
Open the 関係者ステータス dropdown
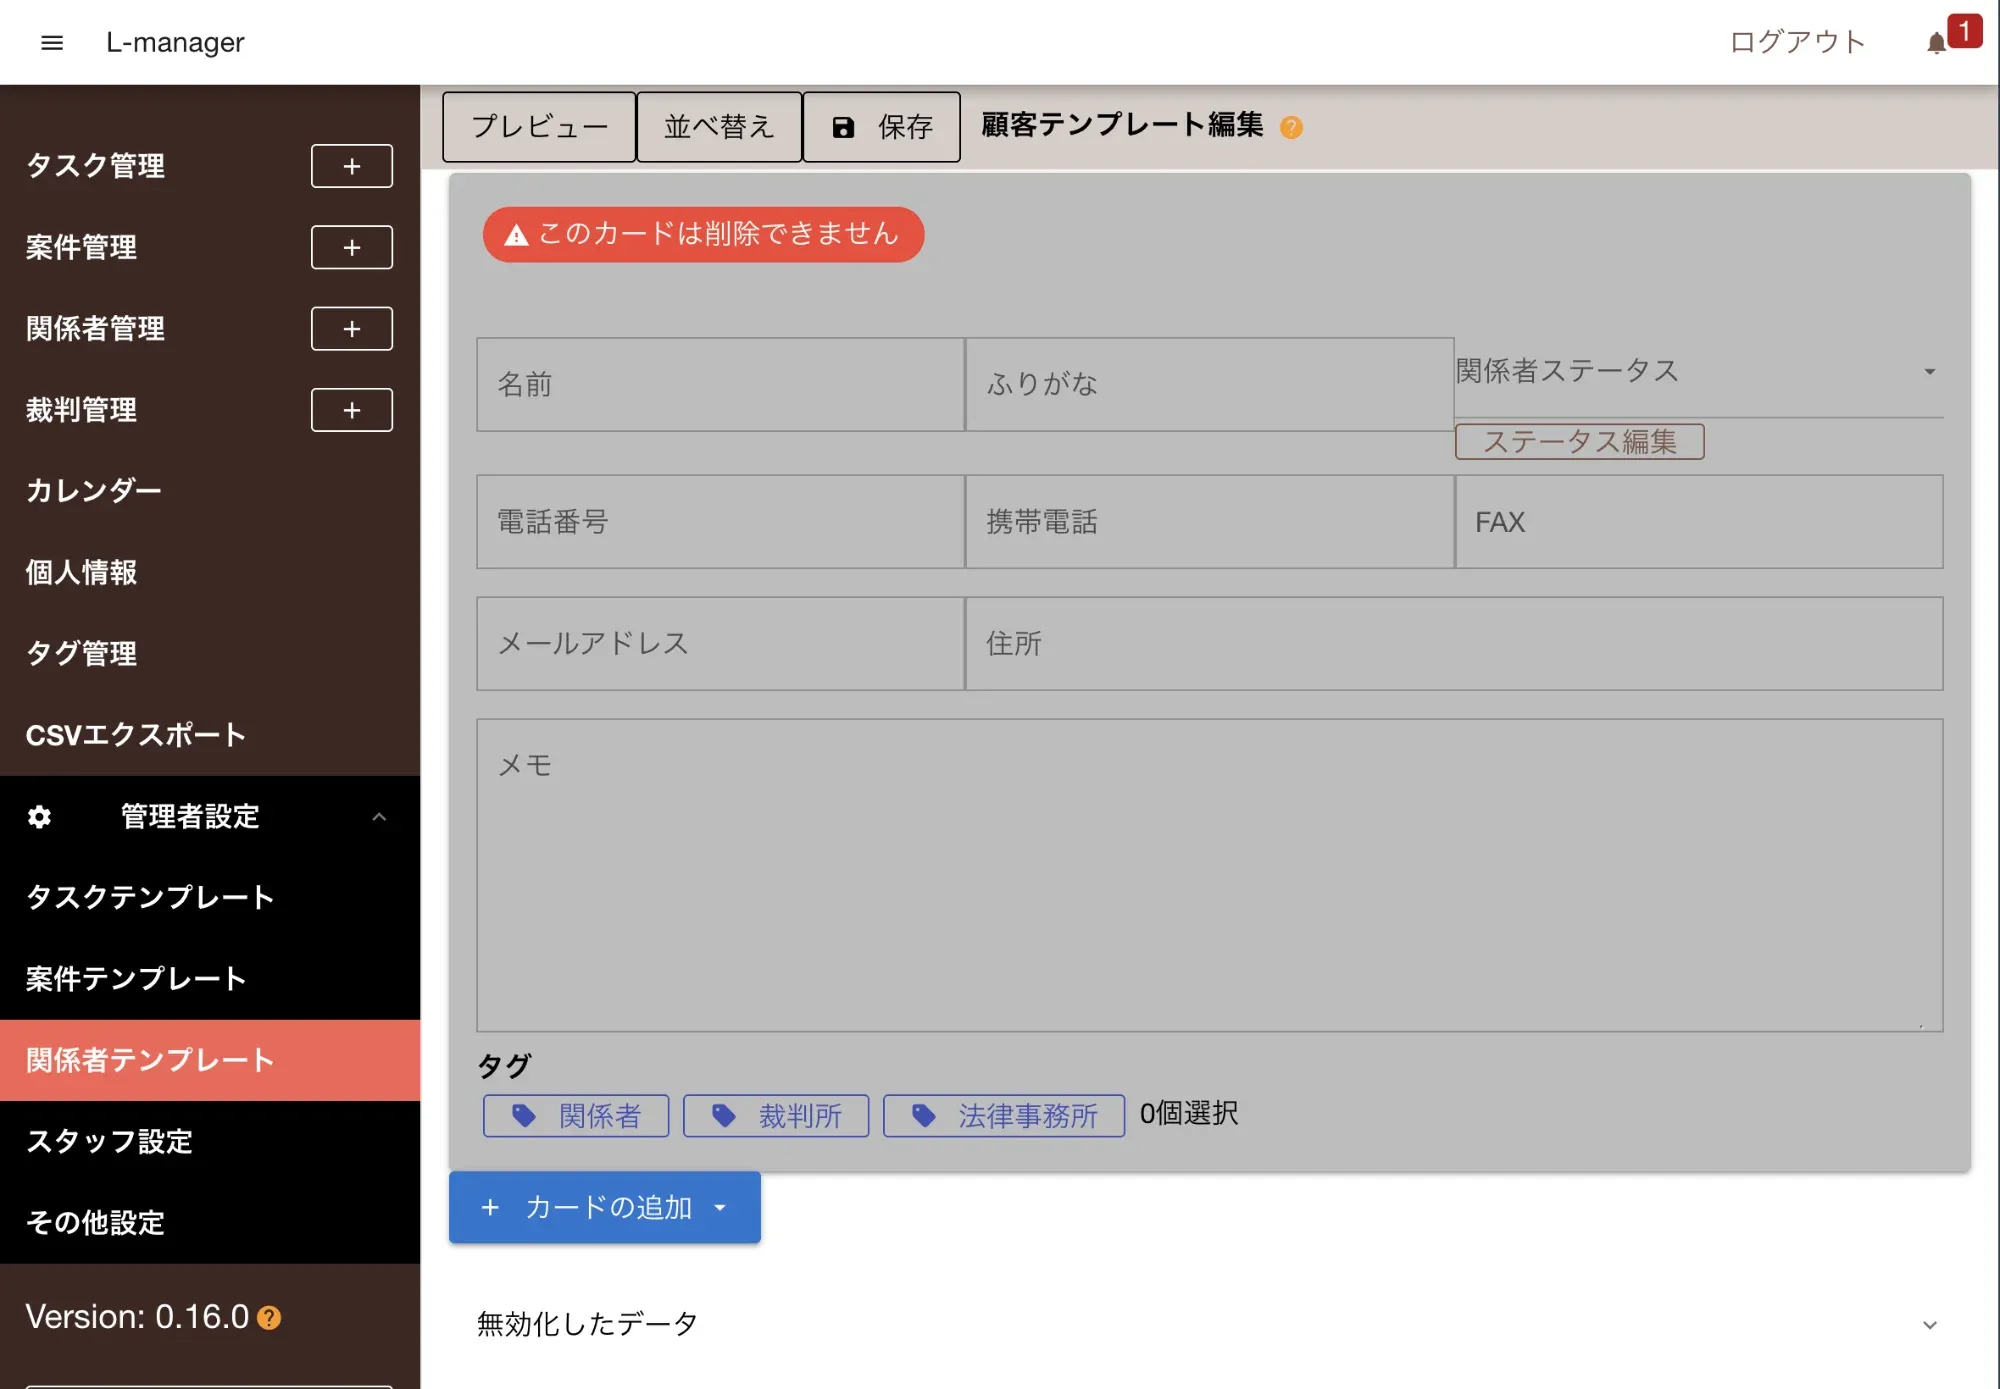(x=1928, y=370)
